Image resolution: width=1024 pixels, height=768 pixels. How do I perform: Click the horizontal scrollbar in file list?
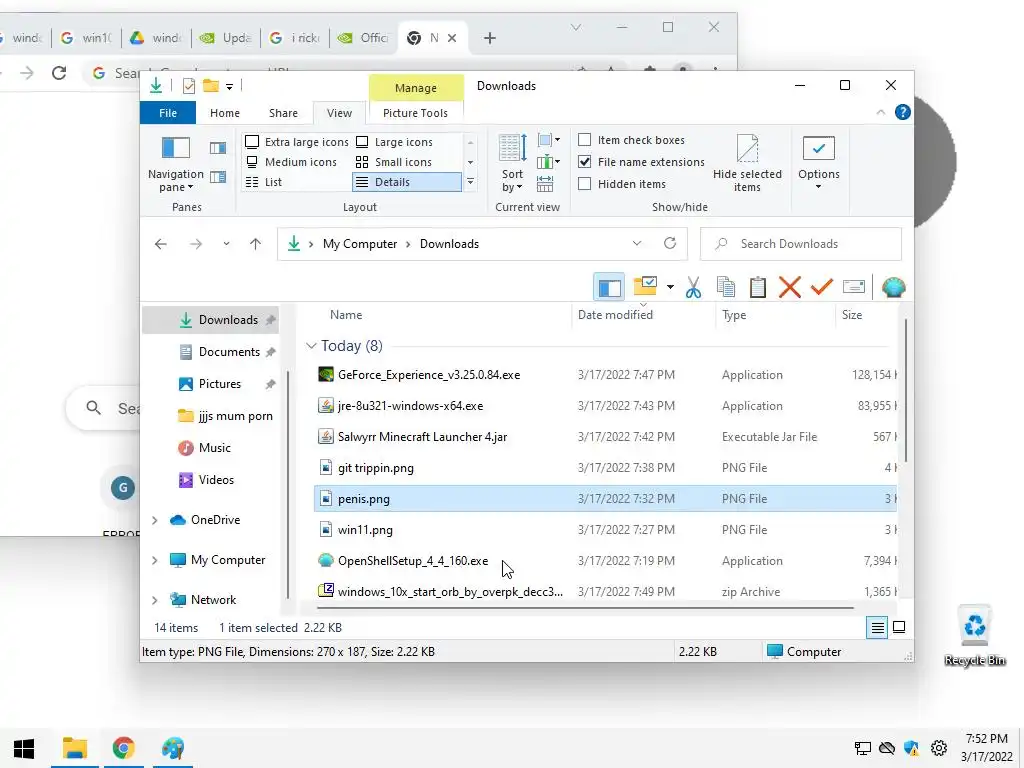click(585, 608)
